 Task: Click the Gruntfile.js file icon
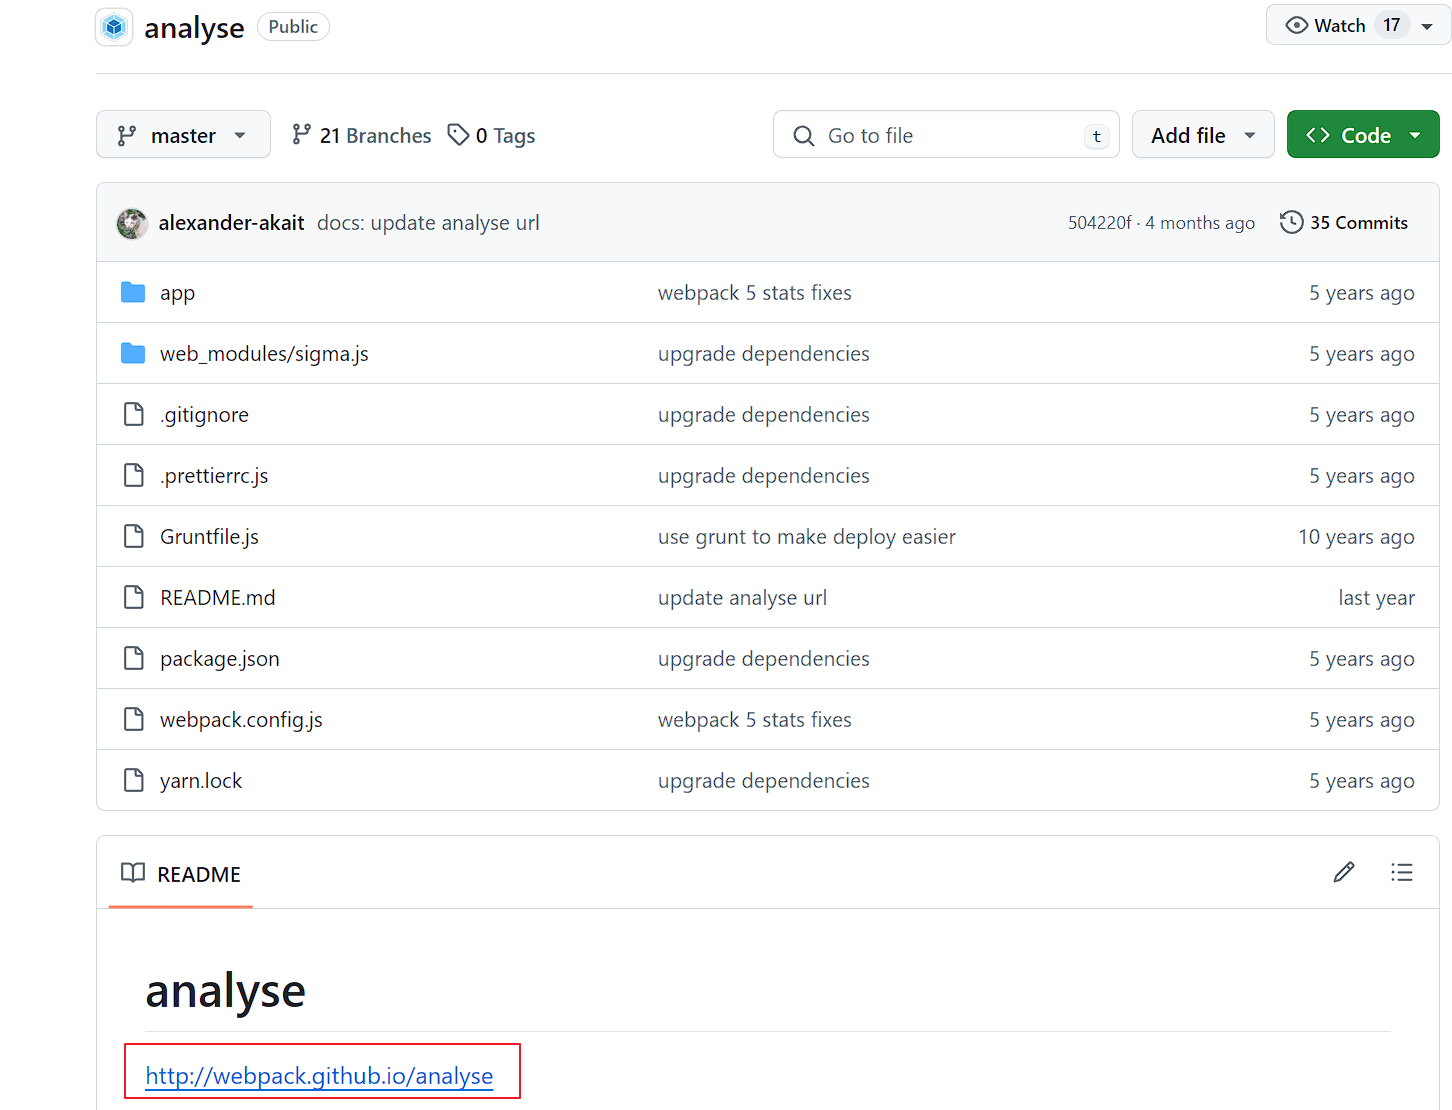coord(133,537)
